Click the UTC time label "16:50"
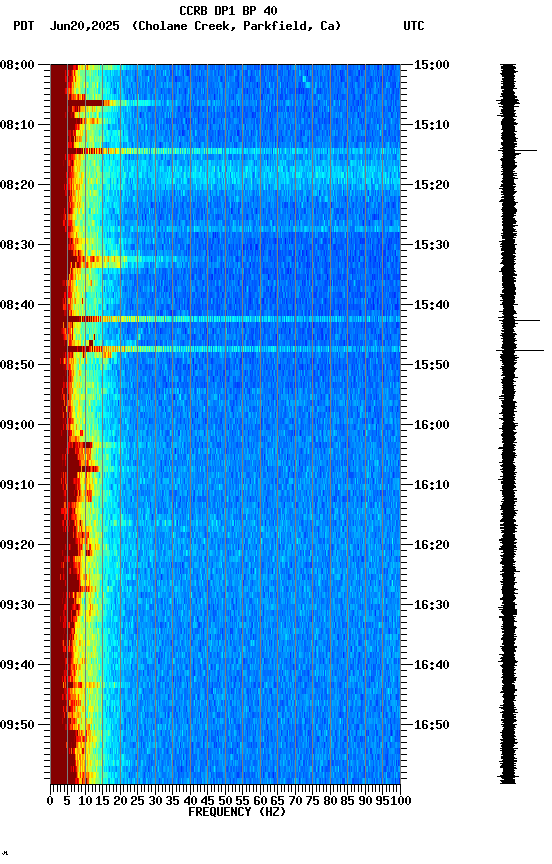This screenshot has height=864, width=552. click(x=432, y=725)
